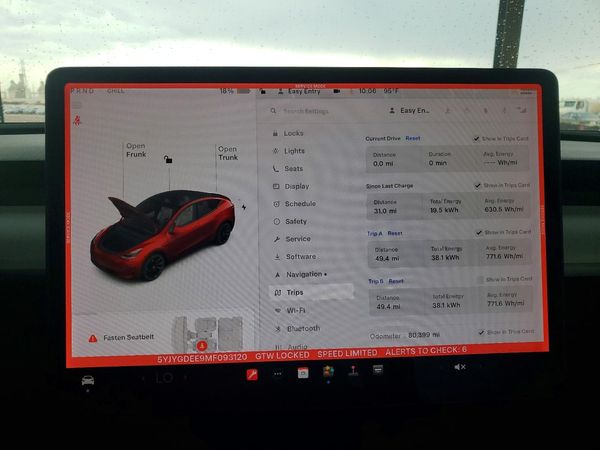Viewport: 600px width, 450px height.
Task: Enable Trip B Show in Trips Card
Action: point(480,280)
